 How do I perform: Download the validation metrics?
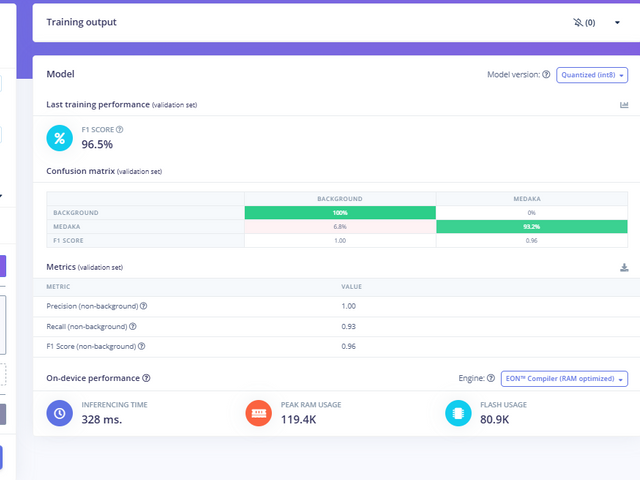(x=624, y=267)
